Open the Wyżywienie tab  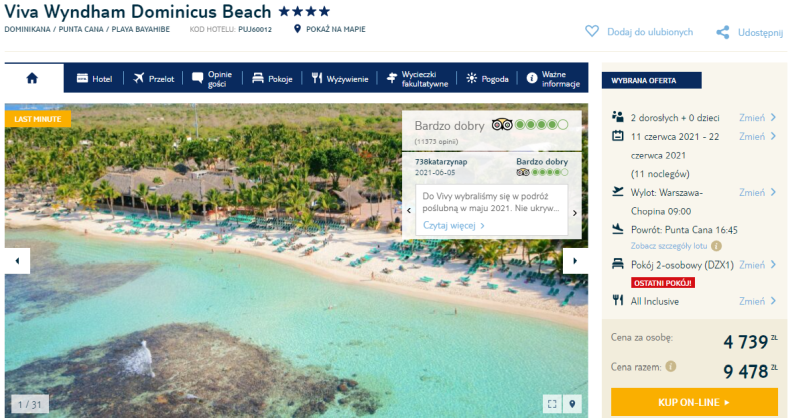pyautogui.click(x=340, y=79)
